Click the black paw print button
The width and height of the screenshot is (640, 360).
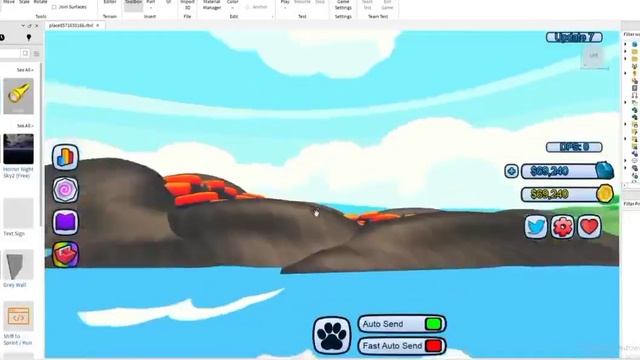[332, 335]
